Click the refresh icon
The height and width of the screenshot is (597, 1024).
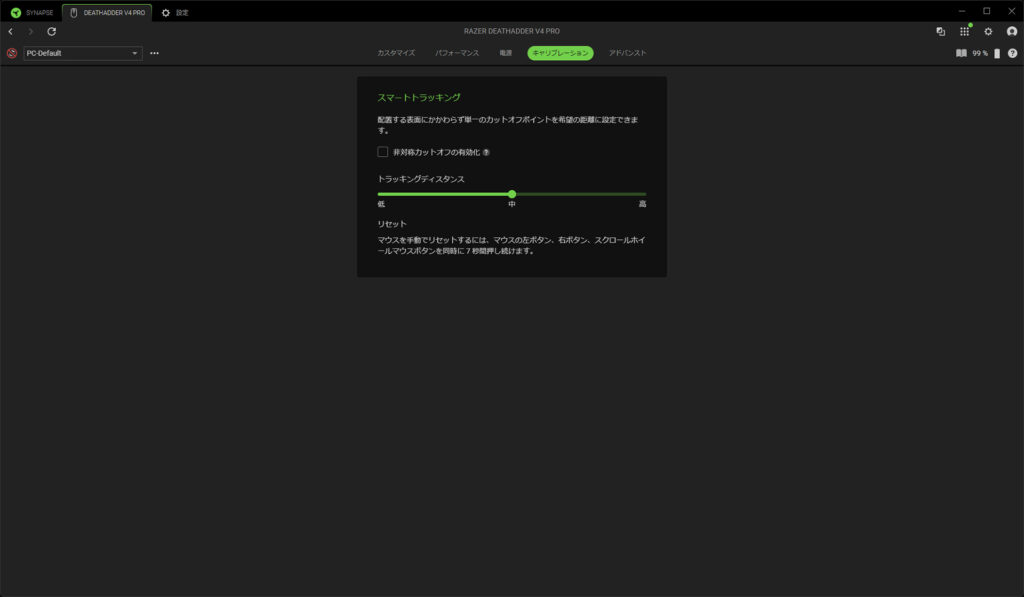(52, 32)
